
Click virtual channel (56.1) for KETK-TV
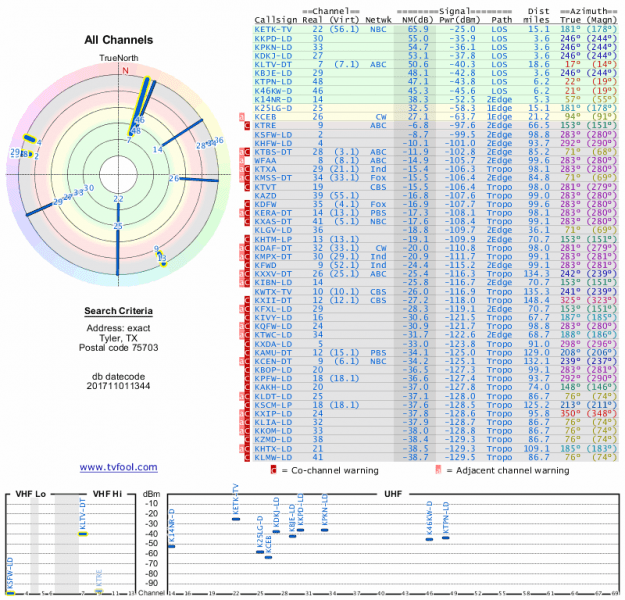tap(344, 30)
